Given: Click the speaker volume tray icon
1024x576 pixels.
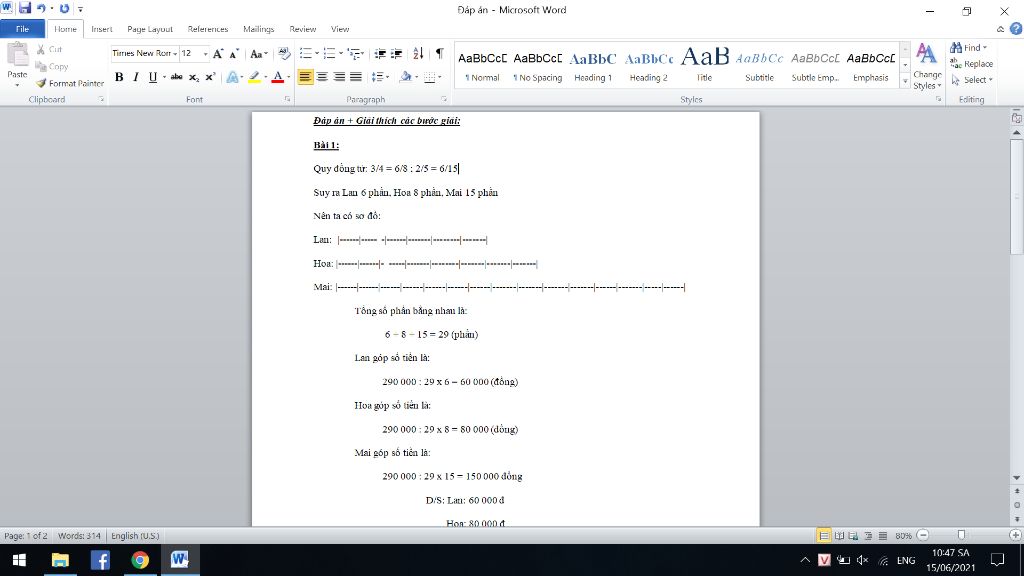Looking at the screenshot, I should pyautogui.click(x=863, y=560).
